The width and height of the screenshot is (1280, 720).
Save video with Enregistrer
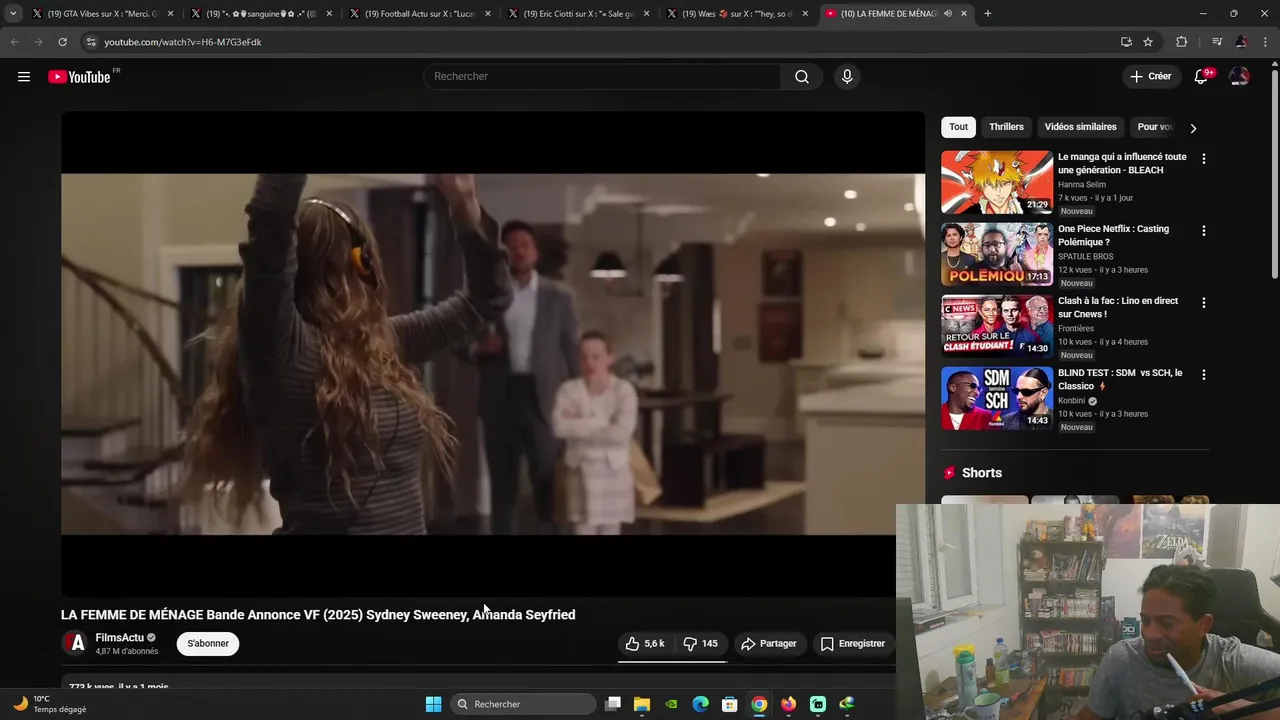853,644
